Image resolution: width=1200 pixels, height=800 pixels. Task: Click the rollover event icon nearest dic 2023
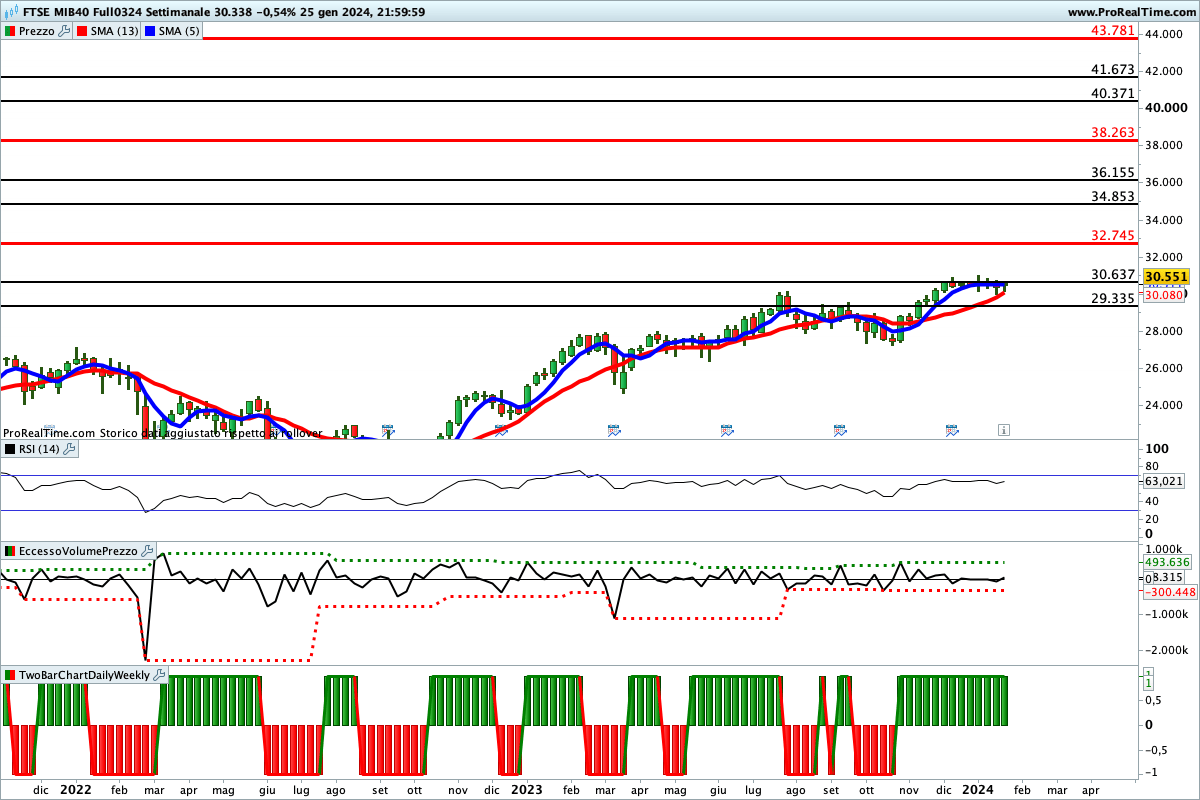coord(952,429)
